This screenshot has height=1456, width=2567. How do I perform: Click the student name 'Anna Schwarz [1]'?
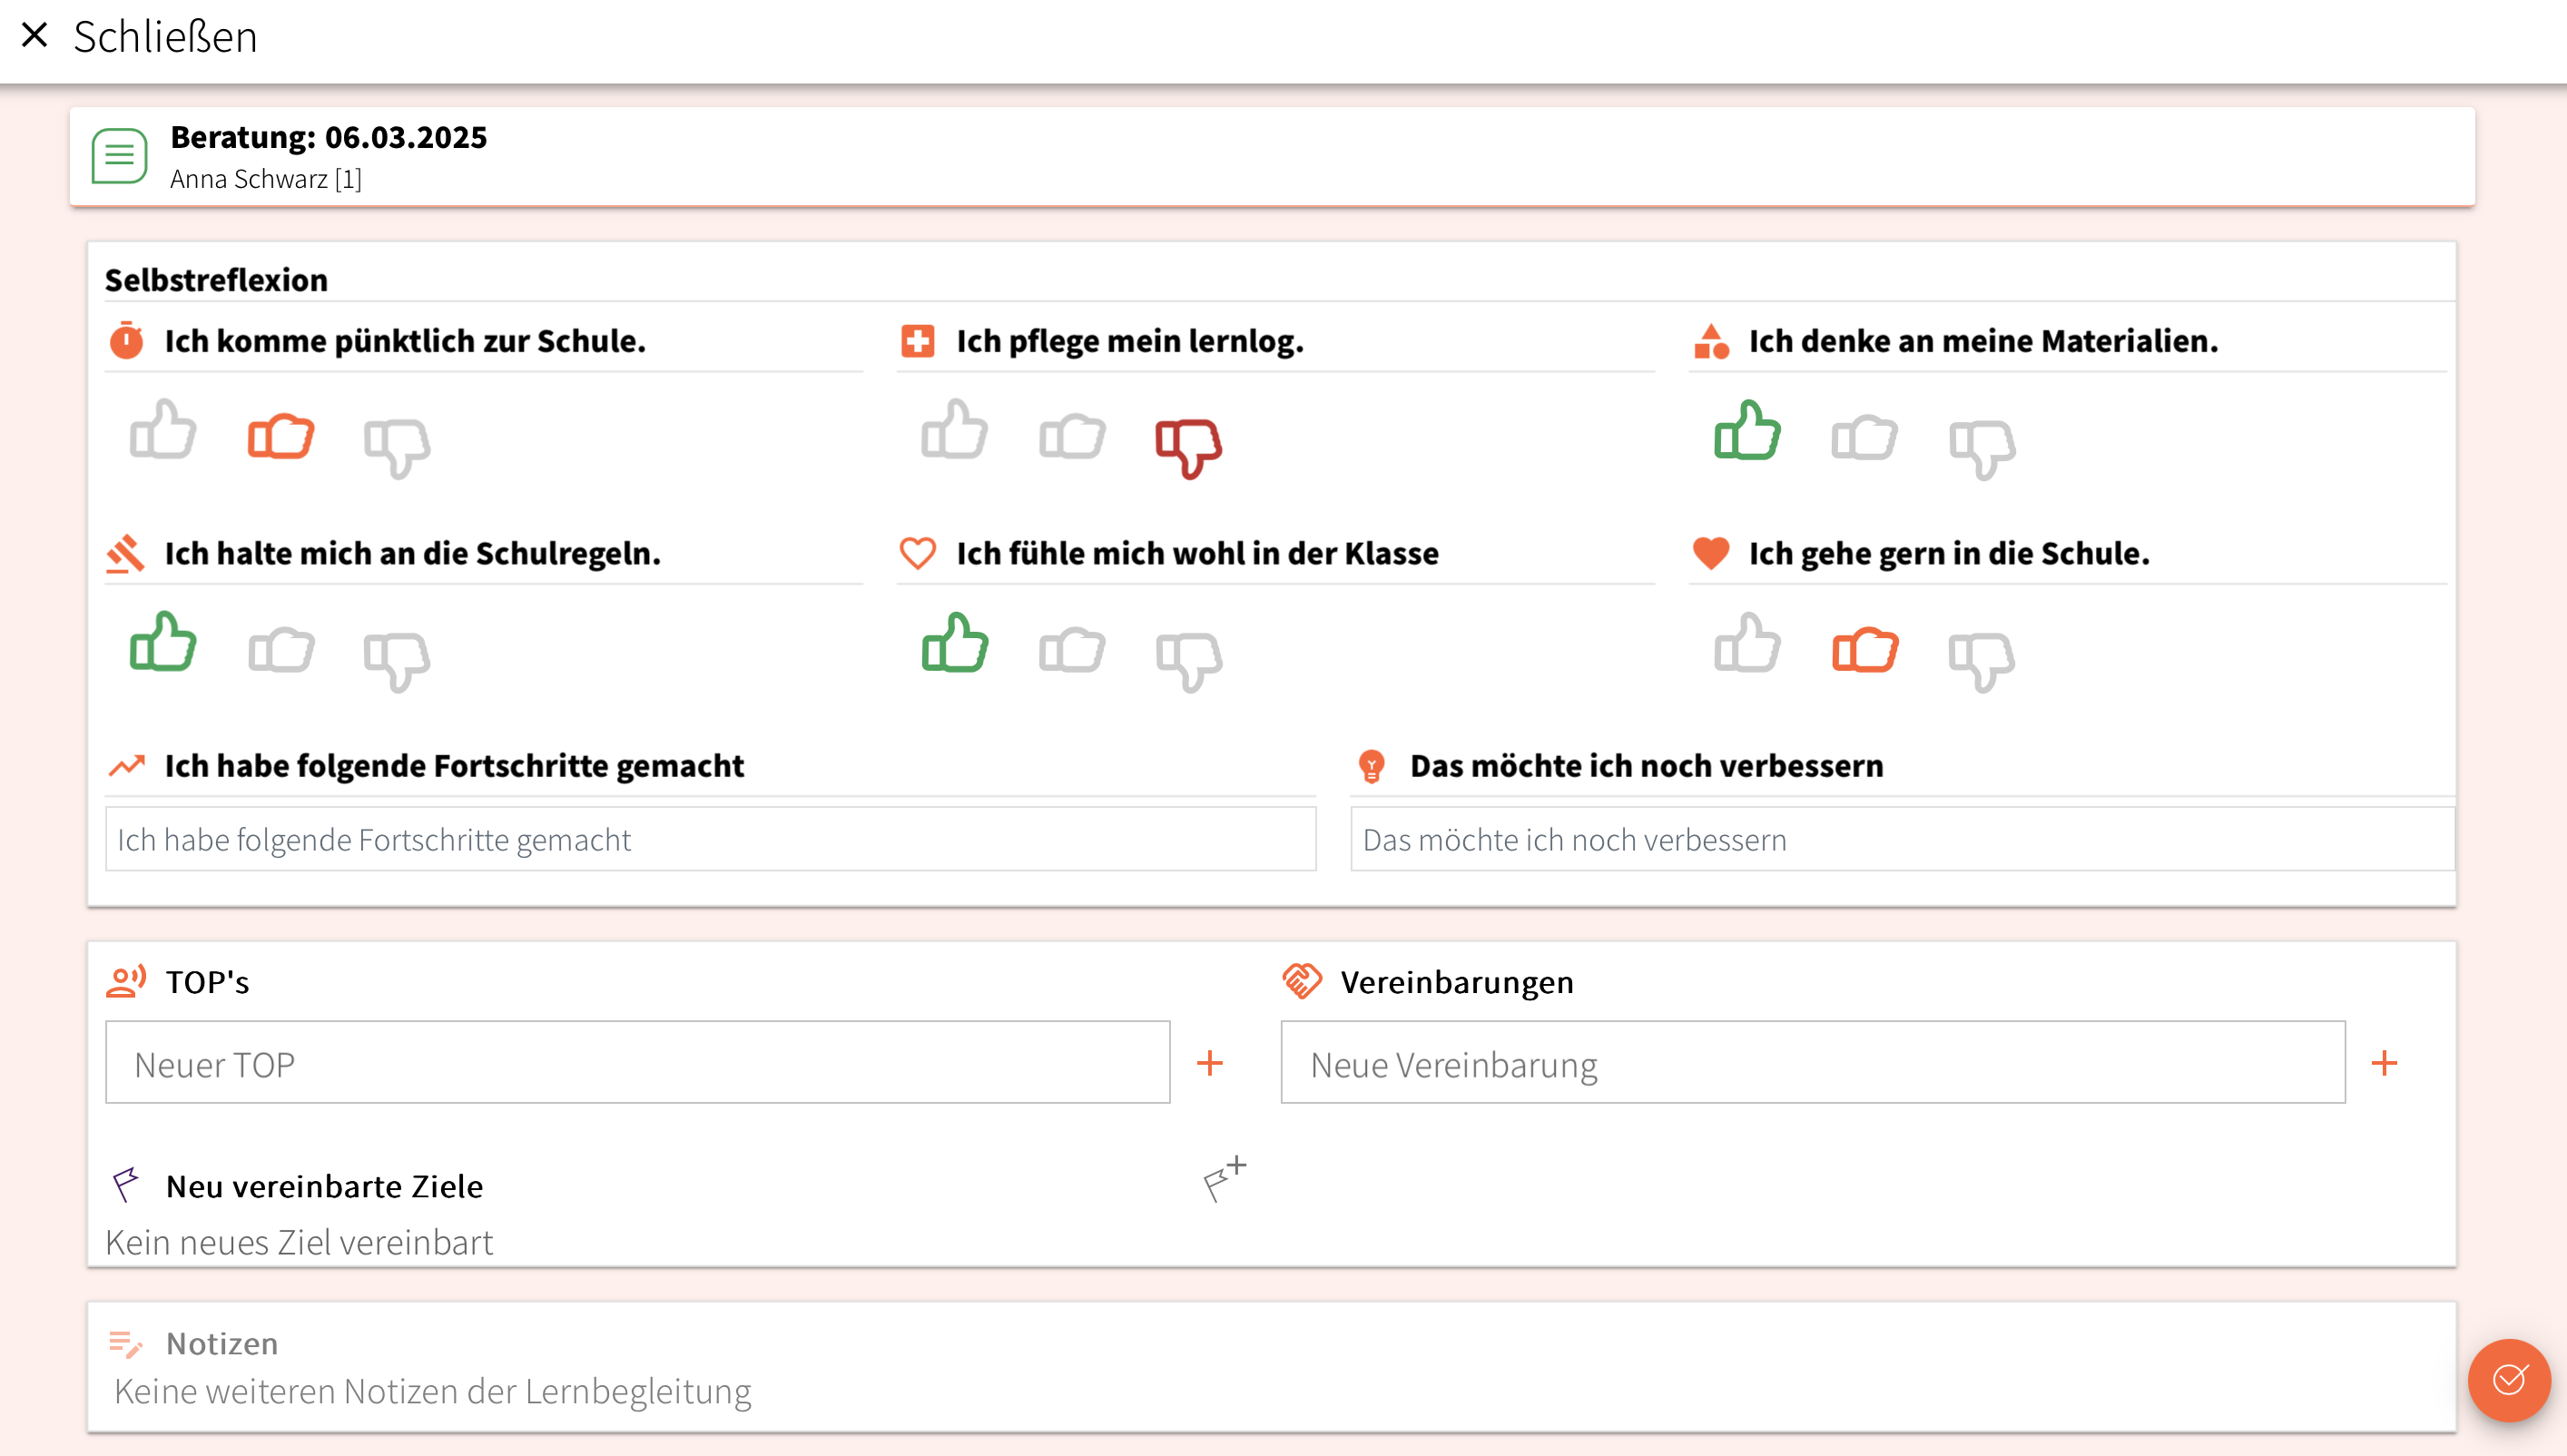click(266, 179)
